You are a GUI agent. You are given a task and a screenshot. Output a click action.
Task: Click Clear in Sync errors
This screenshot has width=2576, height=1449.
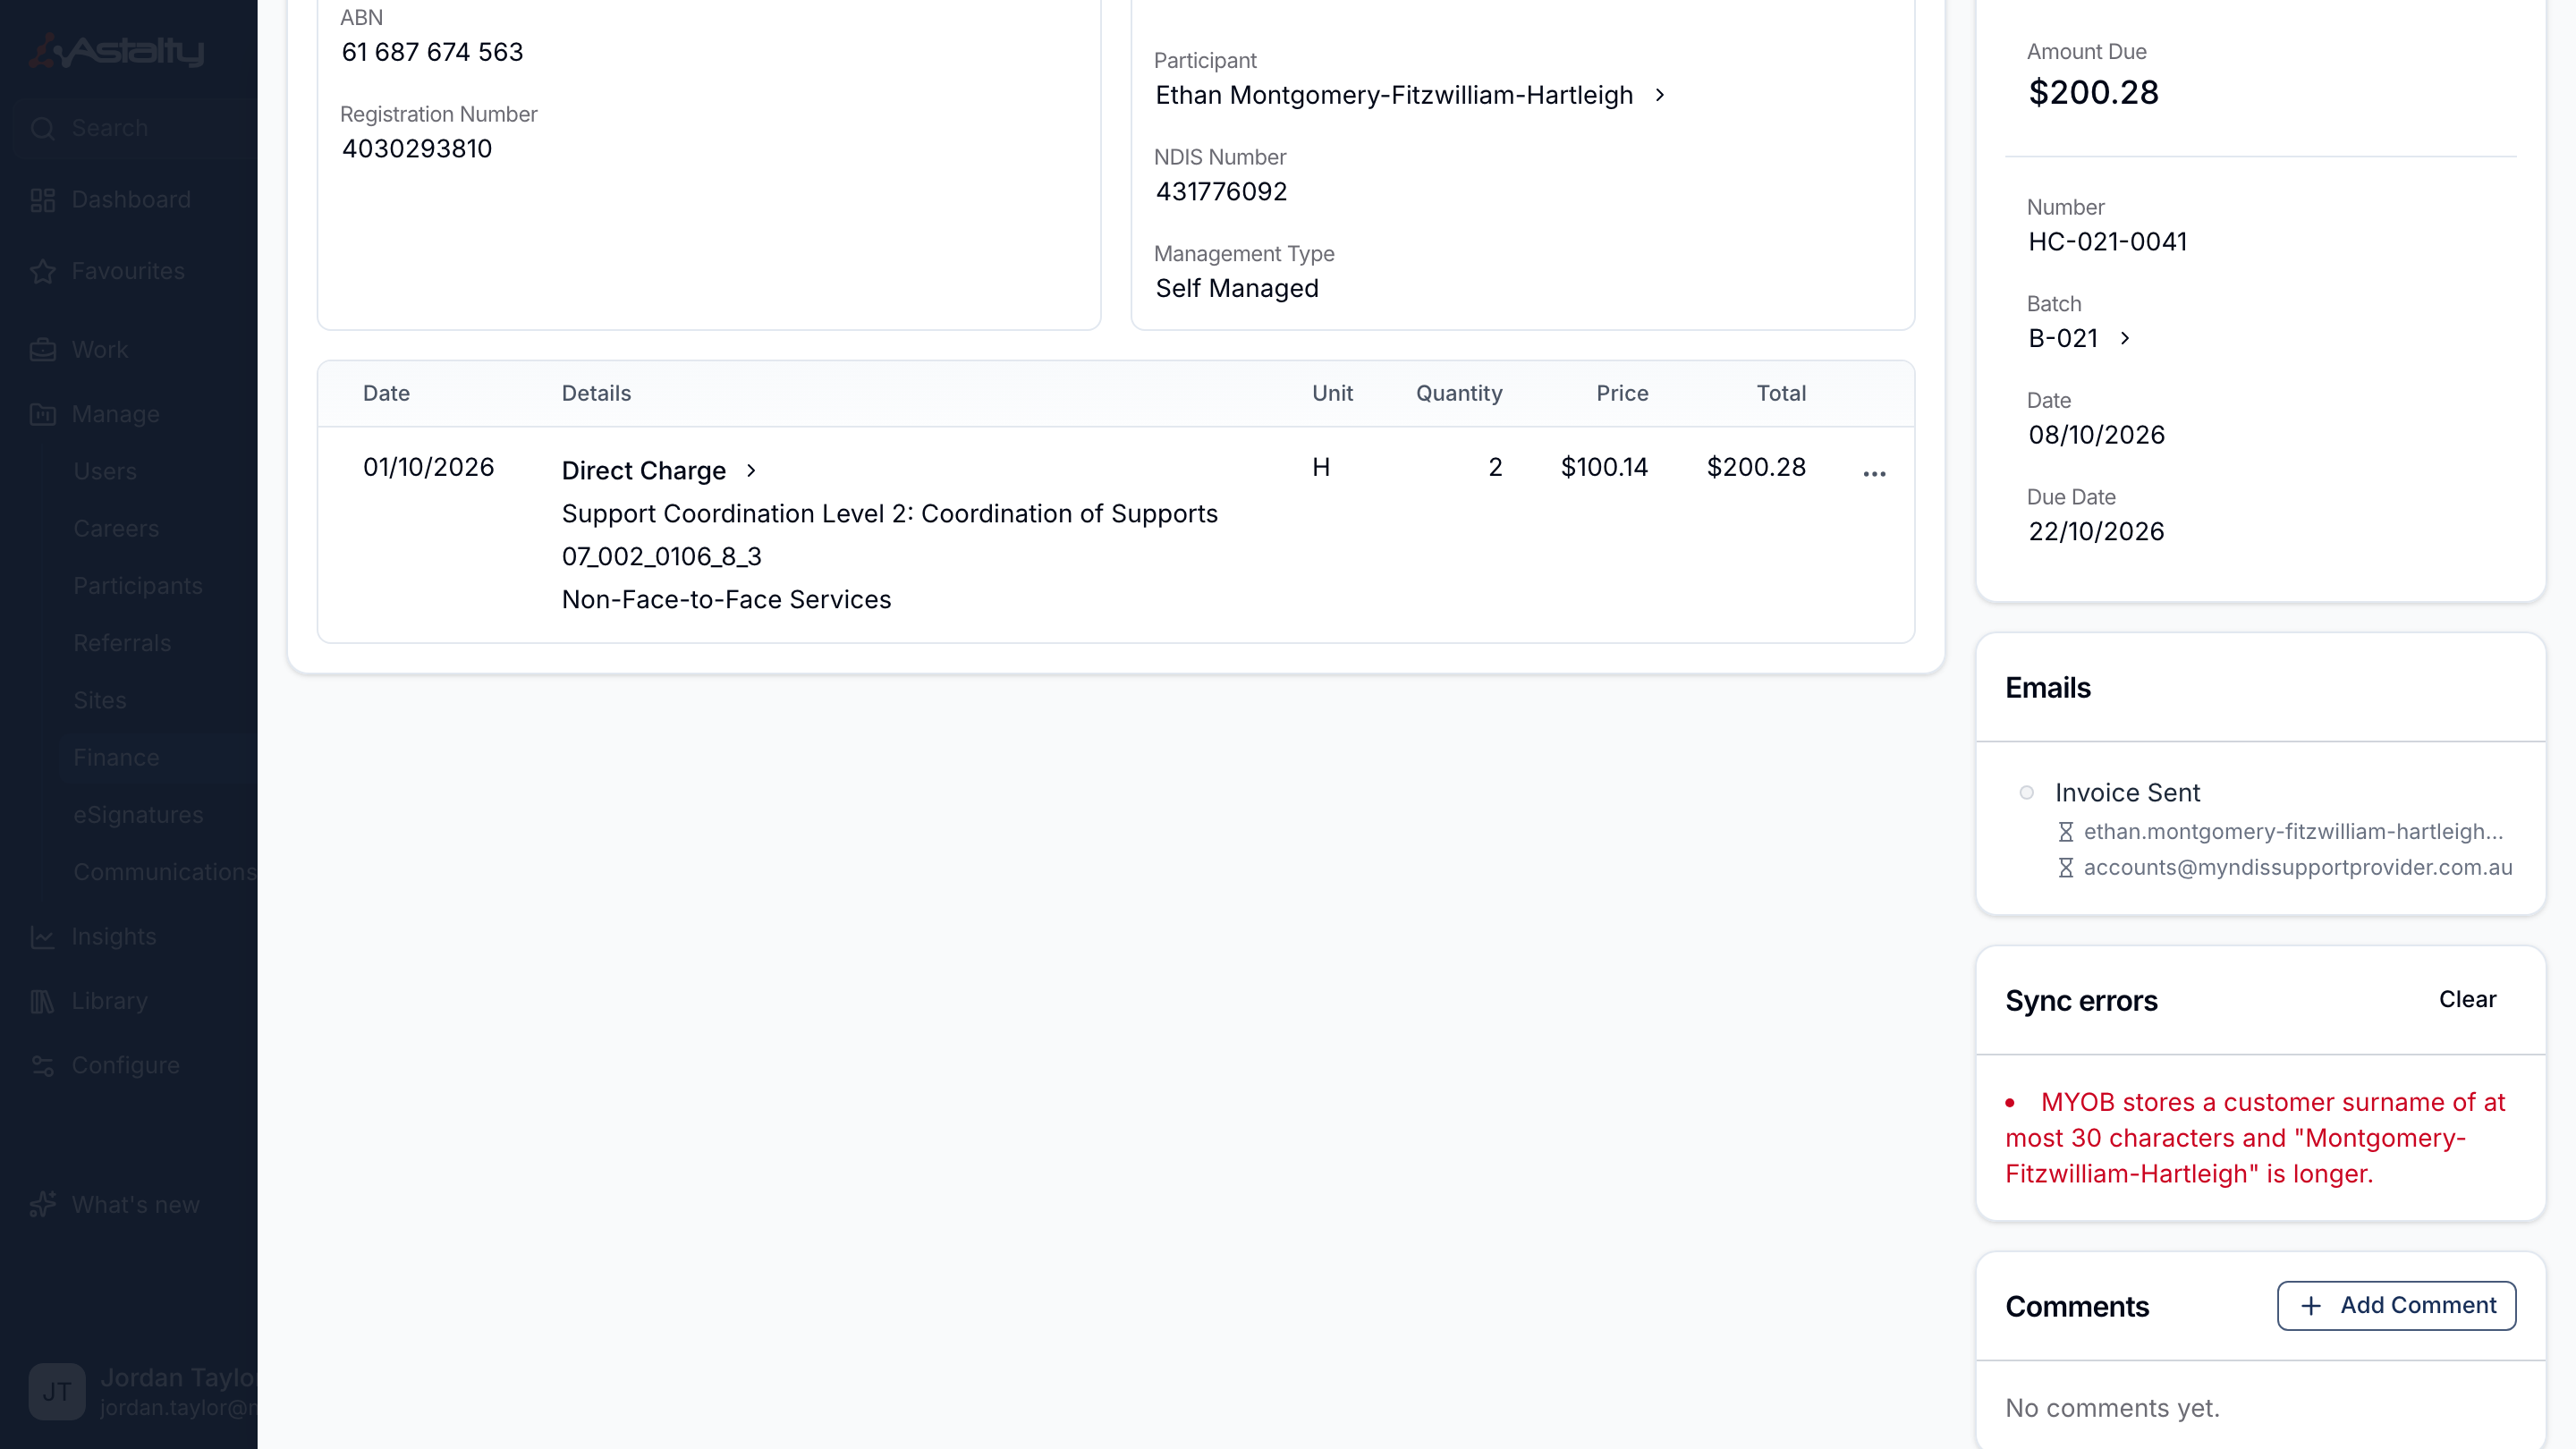pyautogui.click(x=2467, y=1000)
